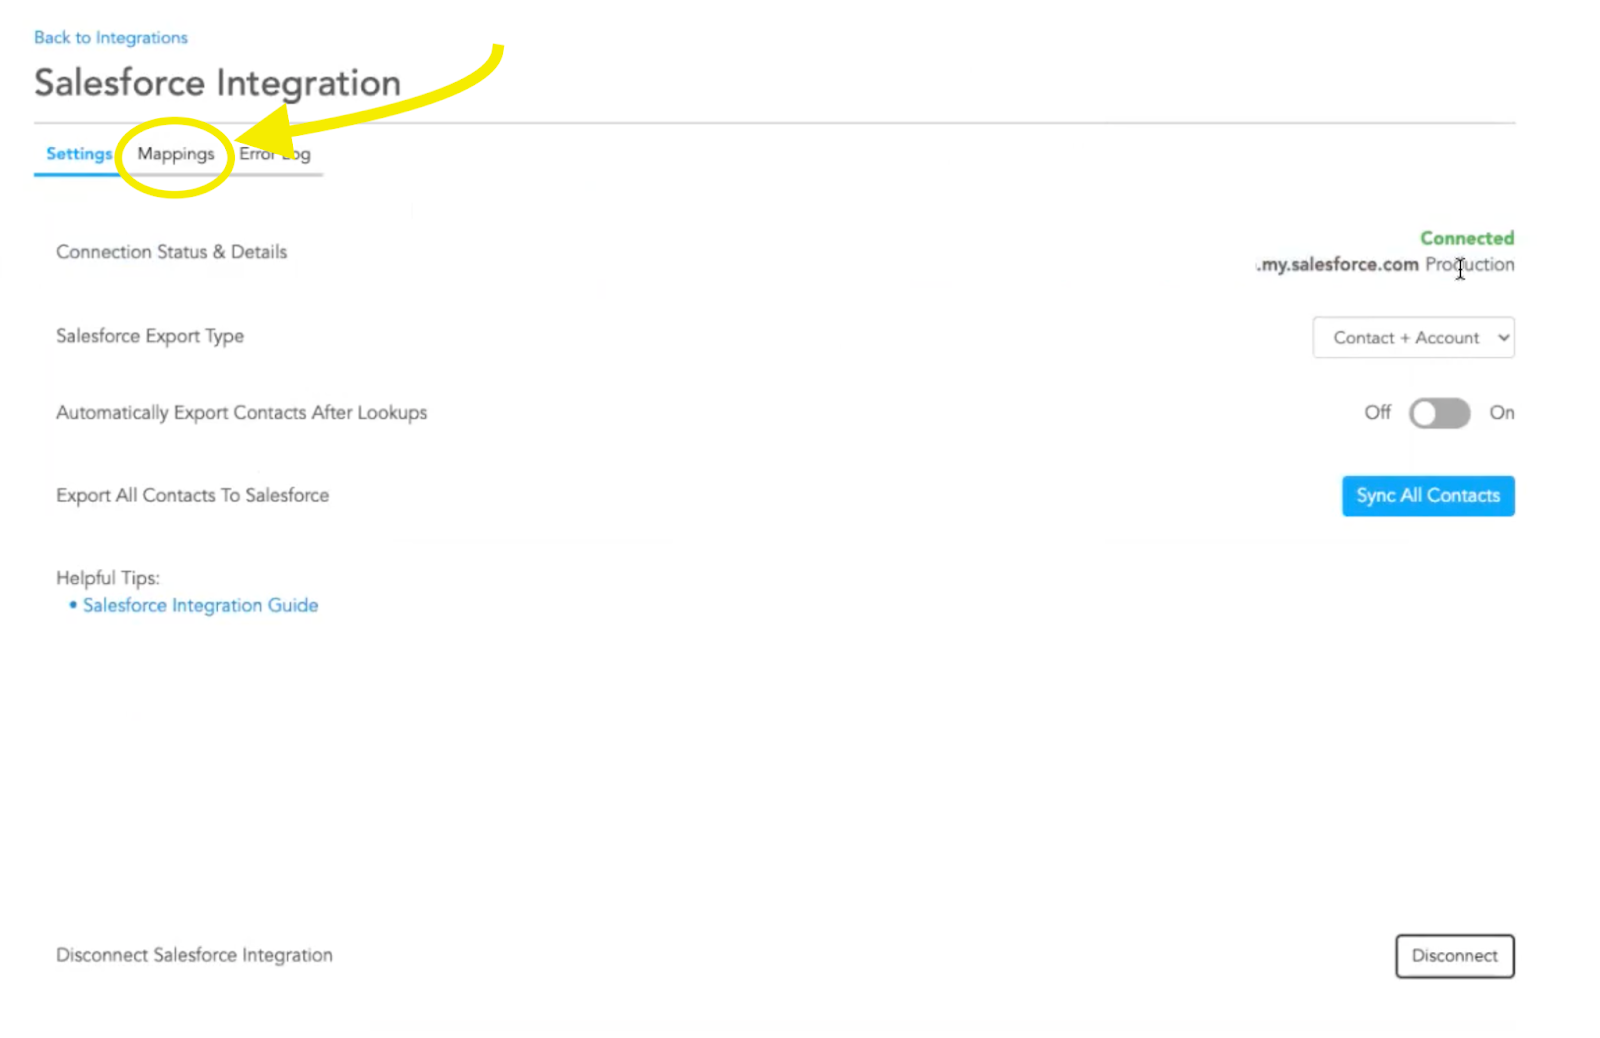Go back to Integrations page
The image size is (1600, 1038).
[111, 38]
